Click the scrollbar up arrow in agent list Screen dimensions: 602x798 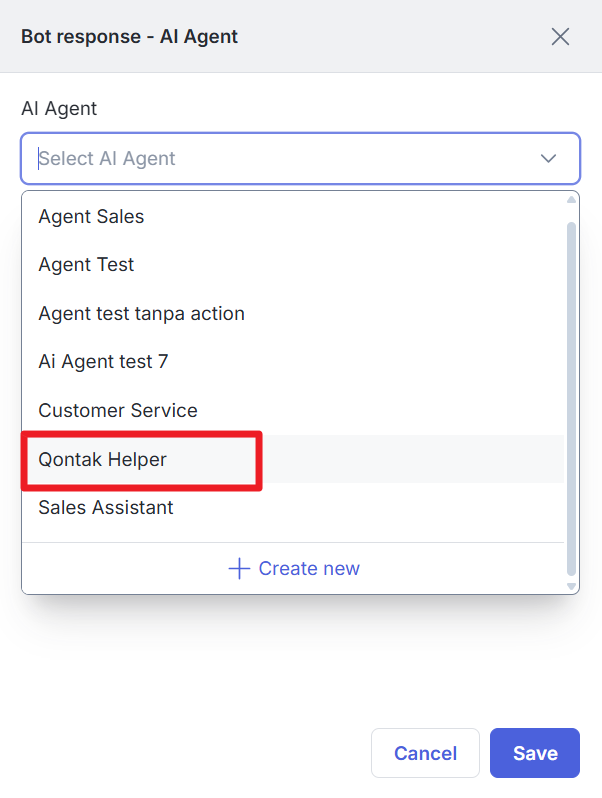point(571,200)
